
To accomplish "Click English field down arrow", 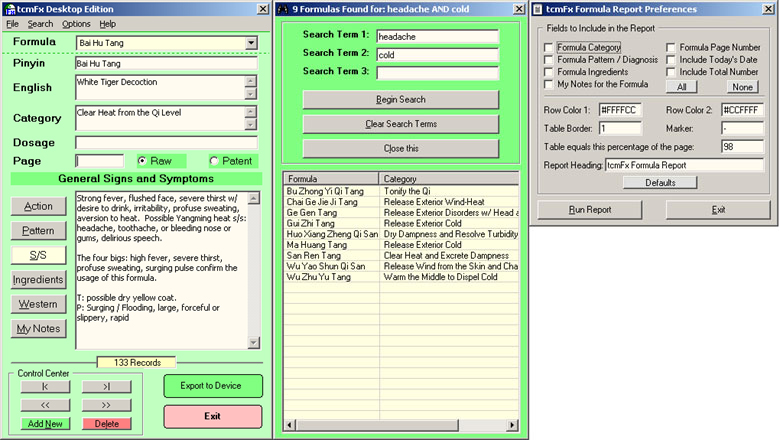I will pos(251,93).
